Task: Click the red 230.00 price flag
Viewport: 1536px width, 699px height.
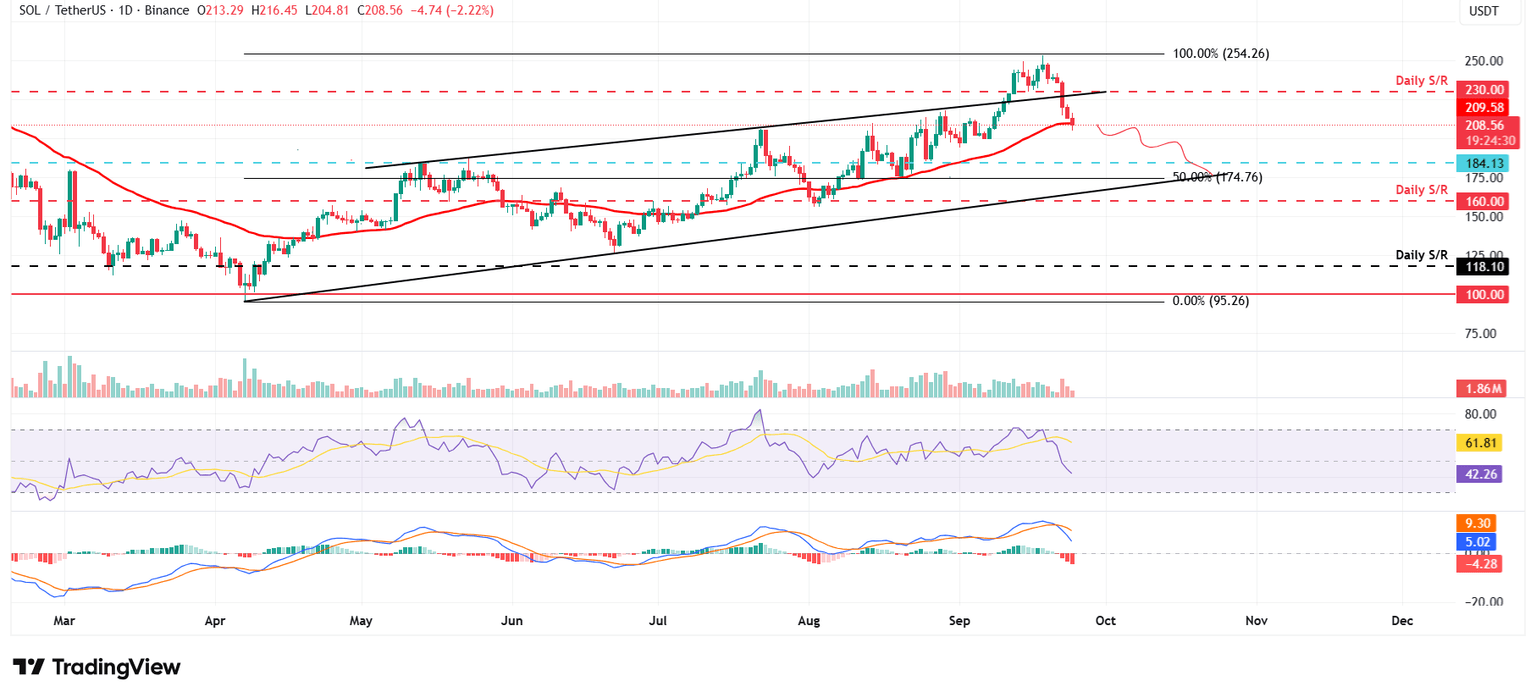Action: pyautogui.click(x=1483, y=88)
